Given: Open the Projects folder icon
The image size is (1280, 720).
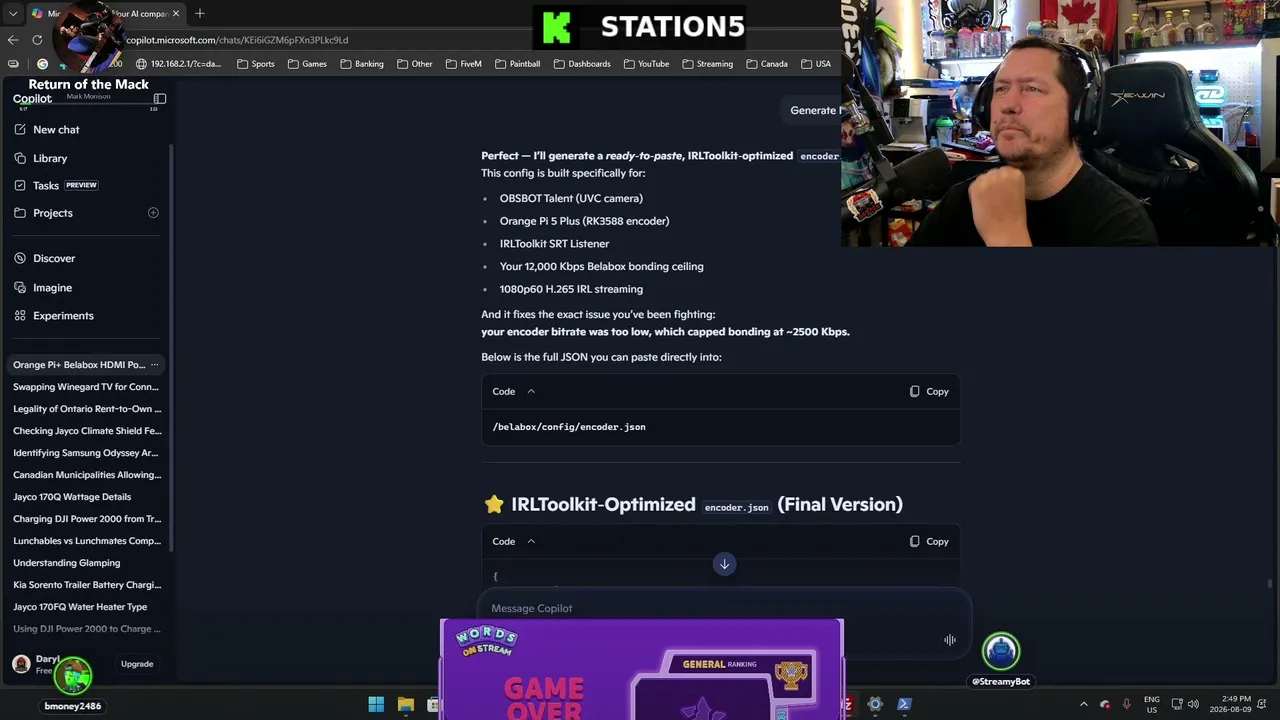Looking at the screenshot, I should click(20, 213).
